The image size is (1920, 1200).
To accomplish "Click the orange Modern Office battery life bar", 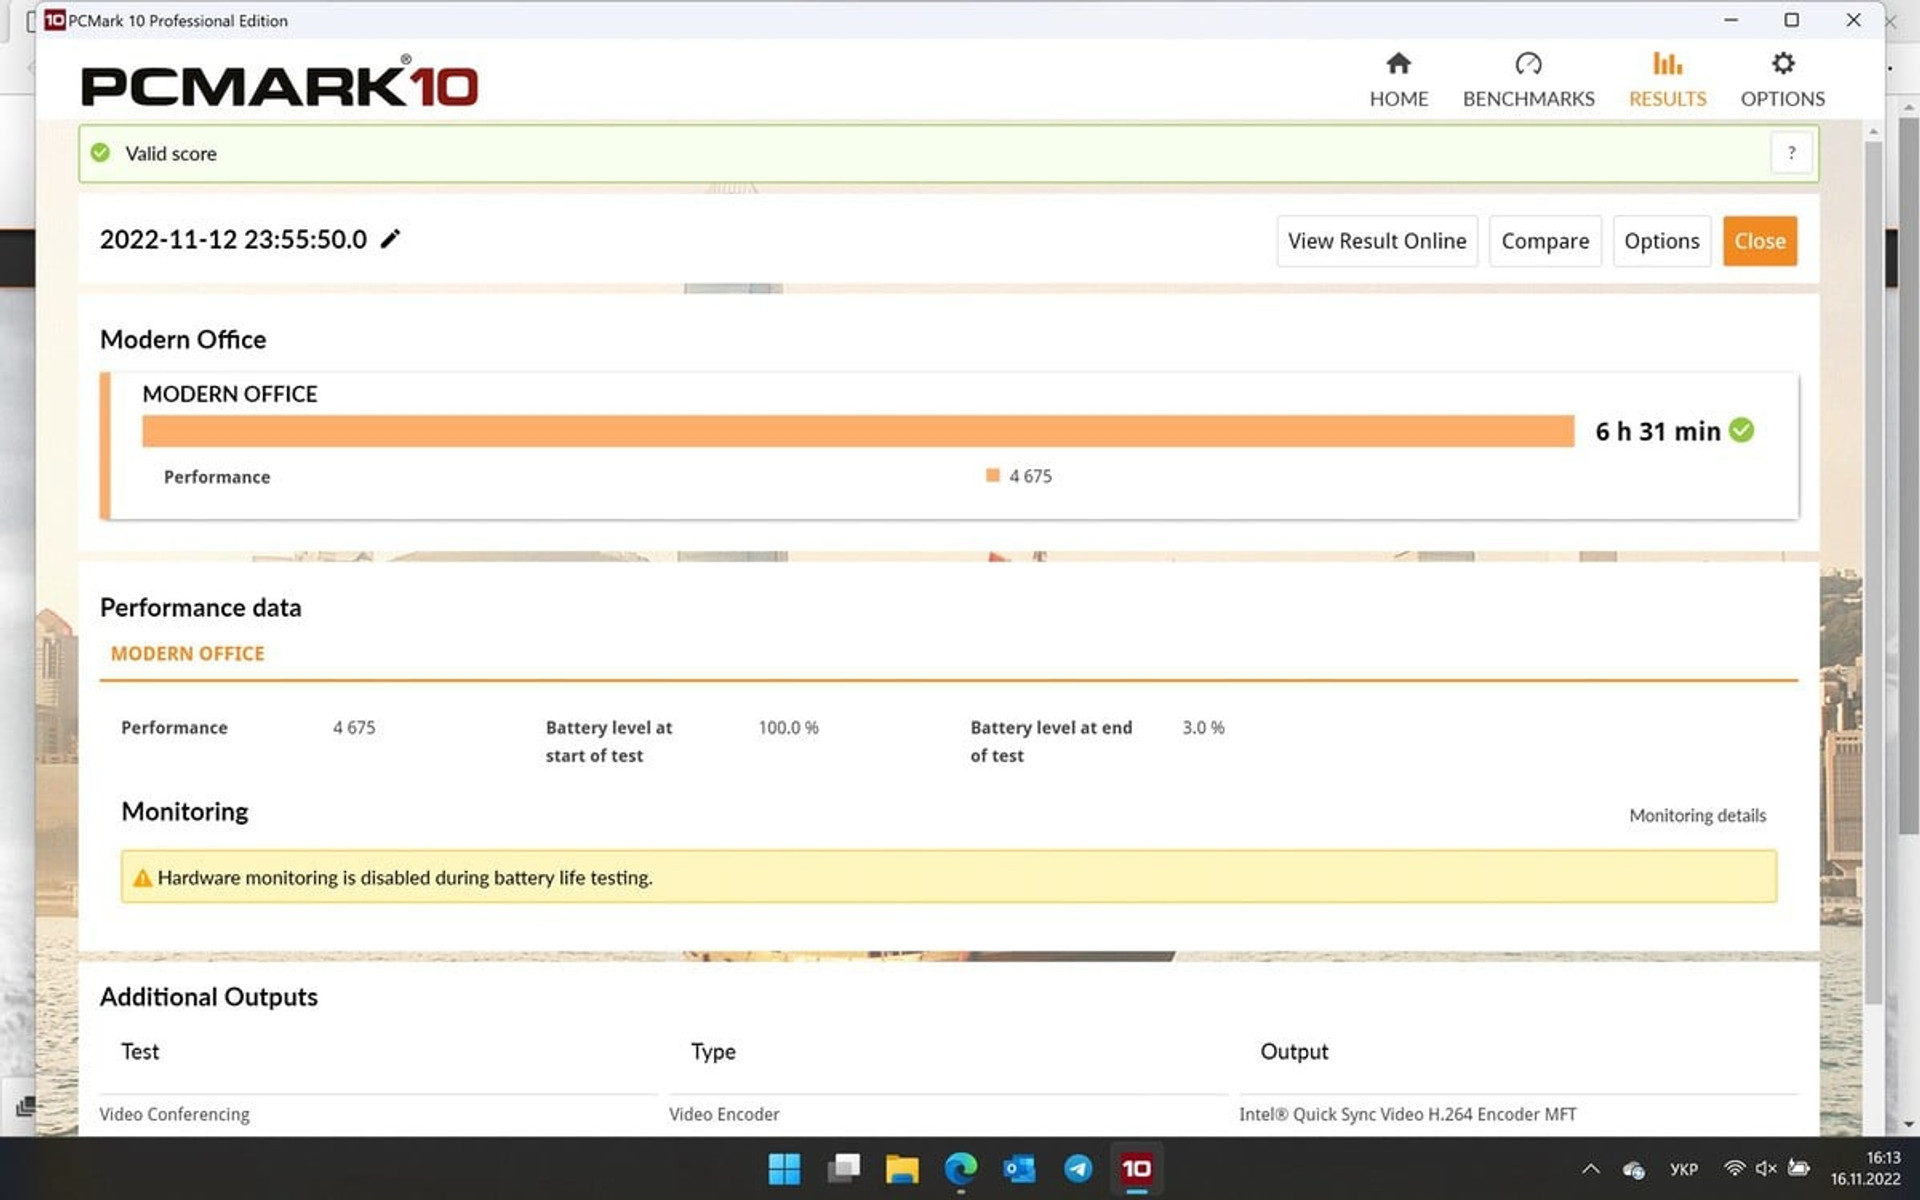I will (858, 431).
